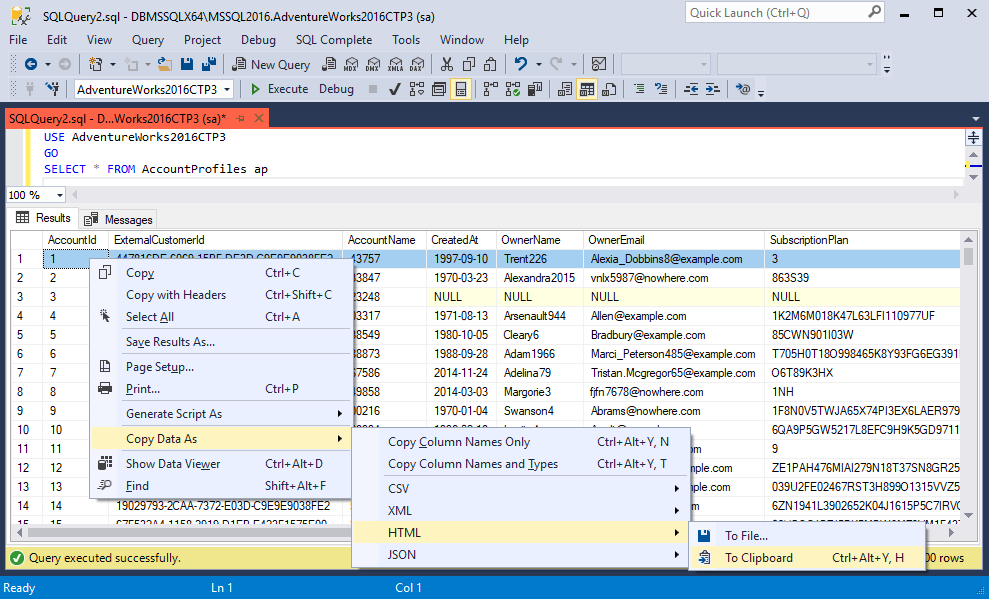The height and width of the screenshot is (599, 989).
Task: Click the Cut scissors icon
Action: tap(447, 64)
